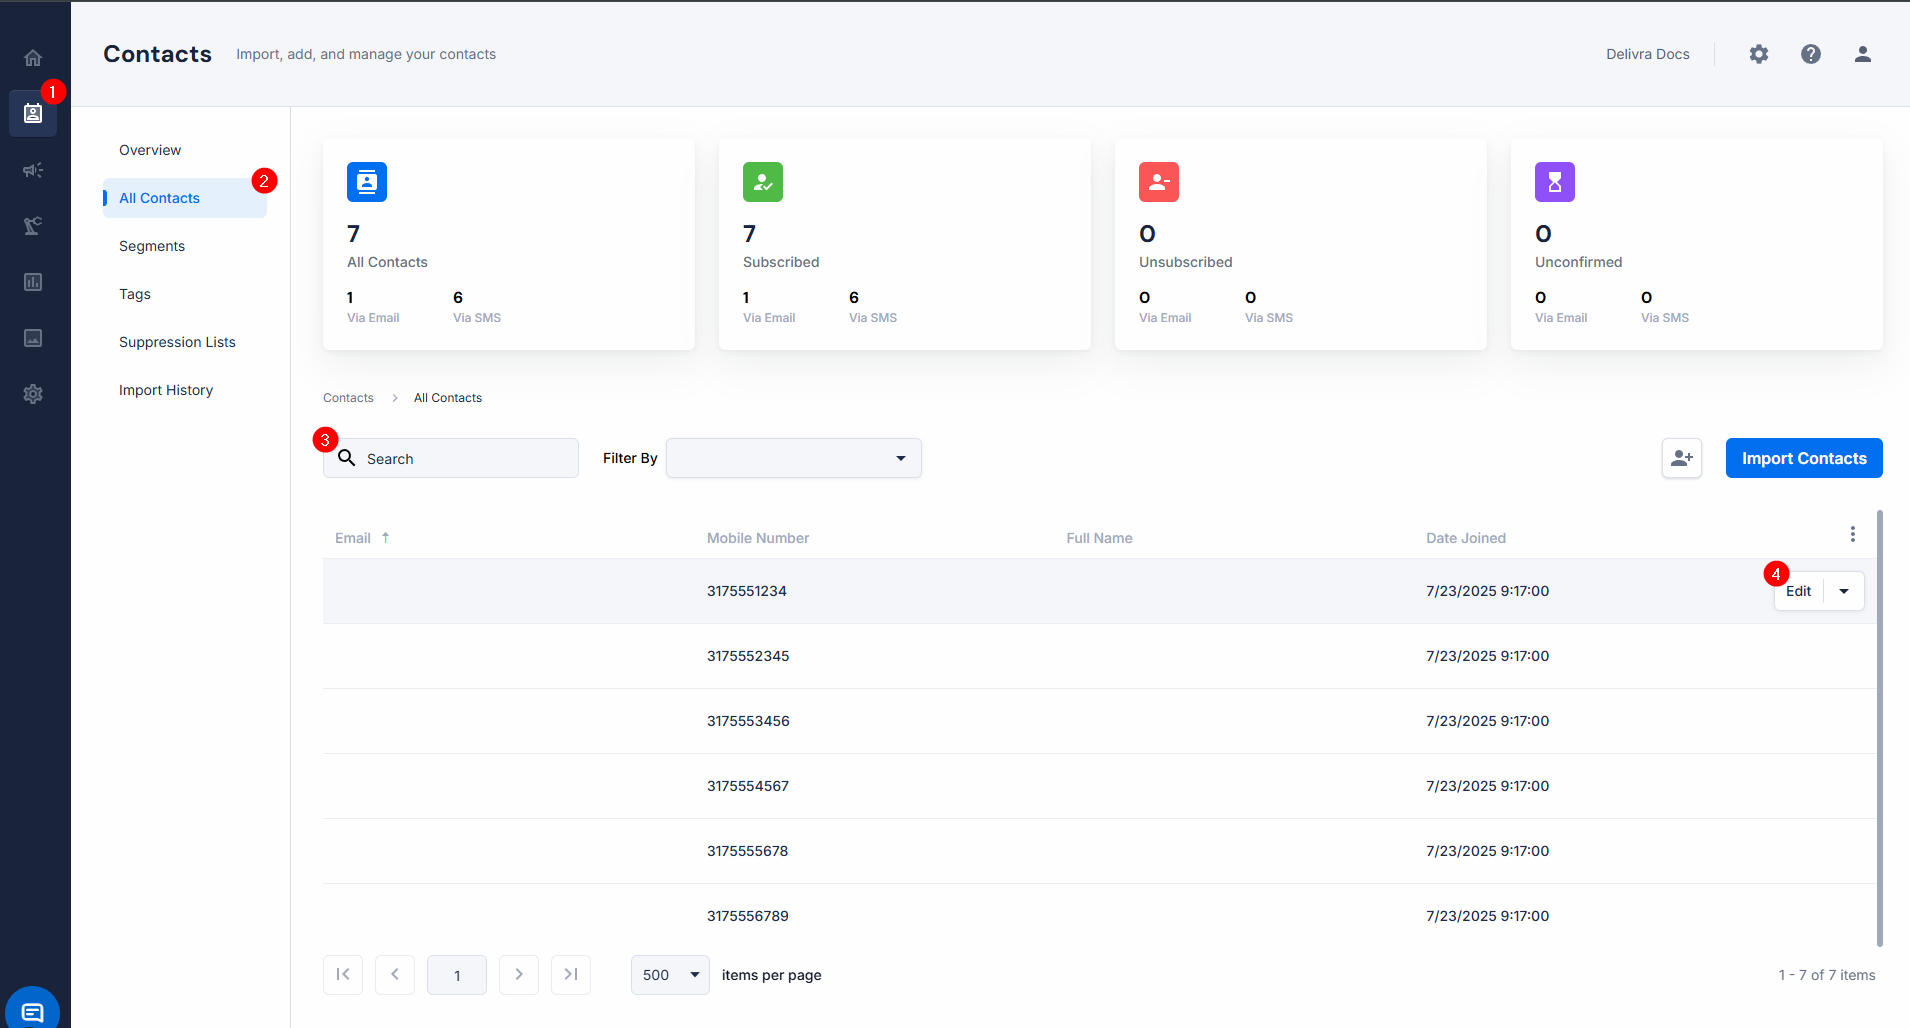Open the chat support bubble icon
The width and height of the screenshot is (1910, 1028).
33,1011
